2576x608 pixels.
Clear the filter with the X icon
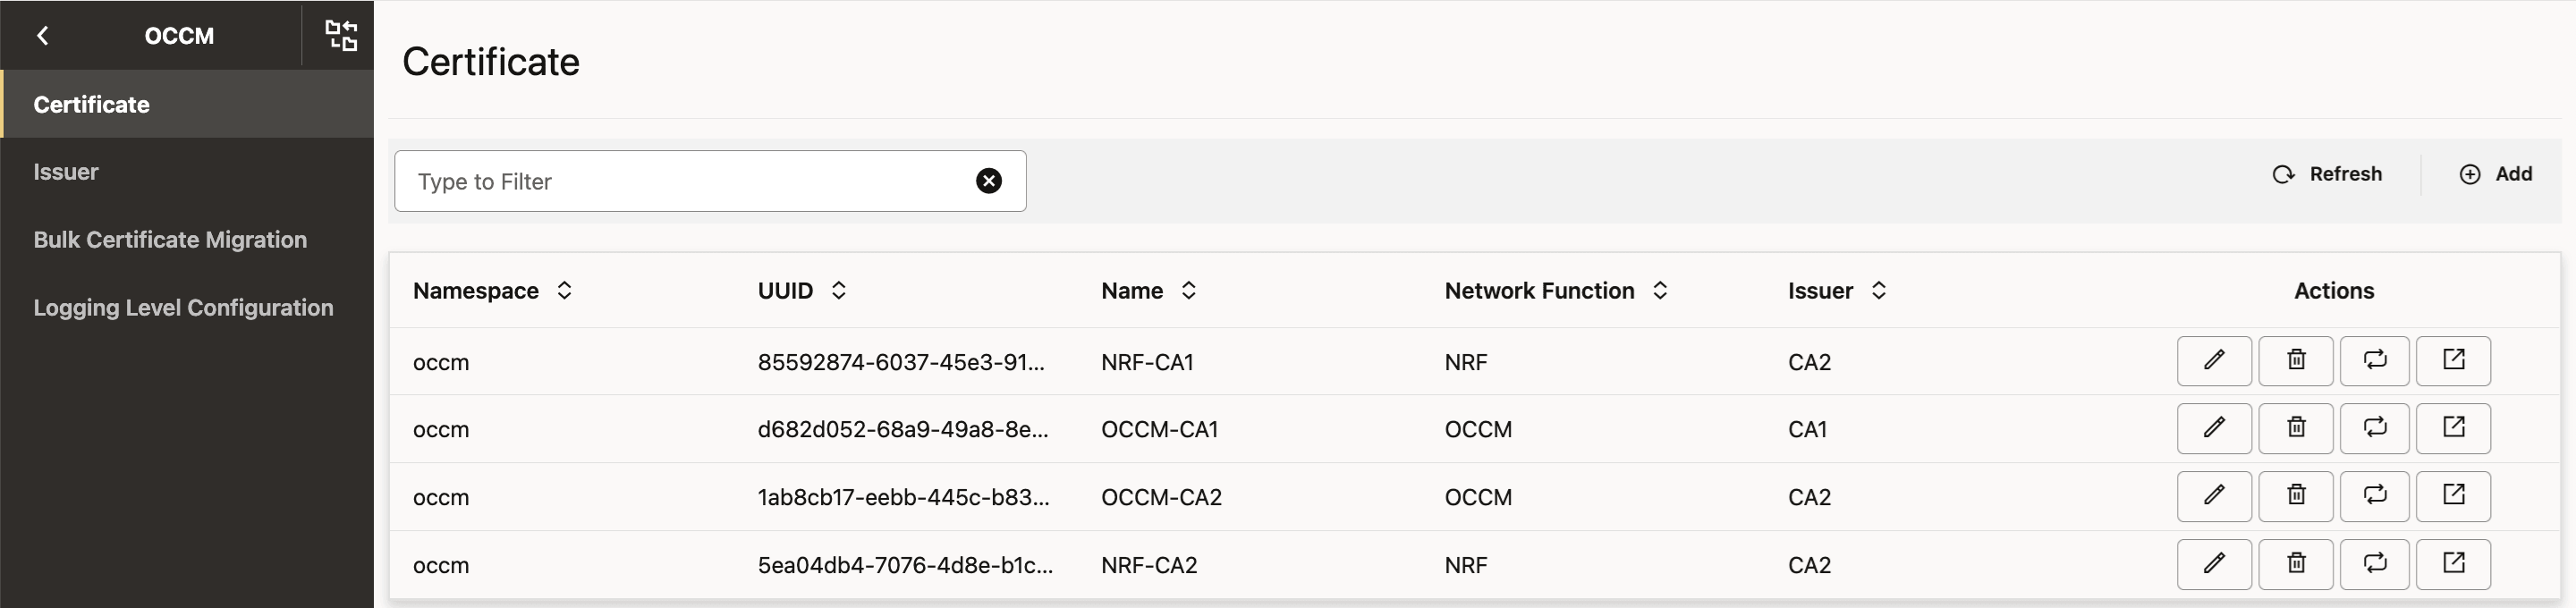988,181
